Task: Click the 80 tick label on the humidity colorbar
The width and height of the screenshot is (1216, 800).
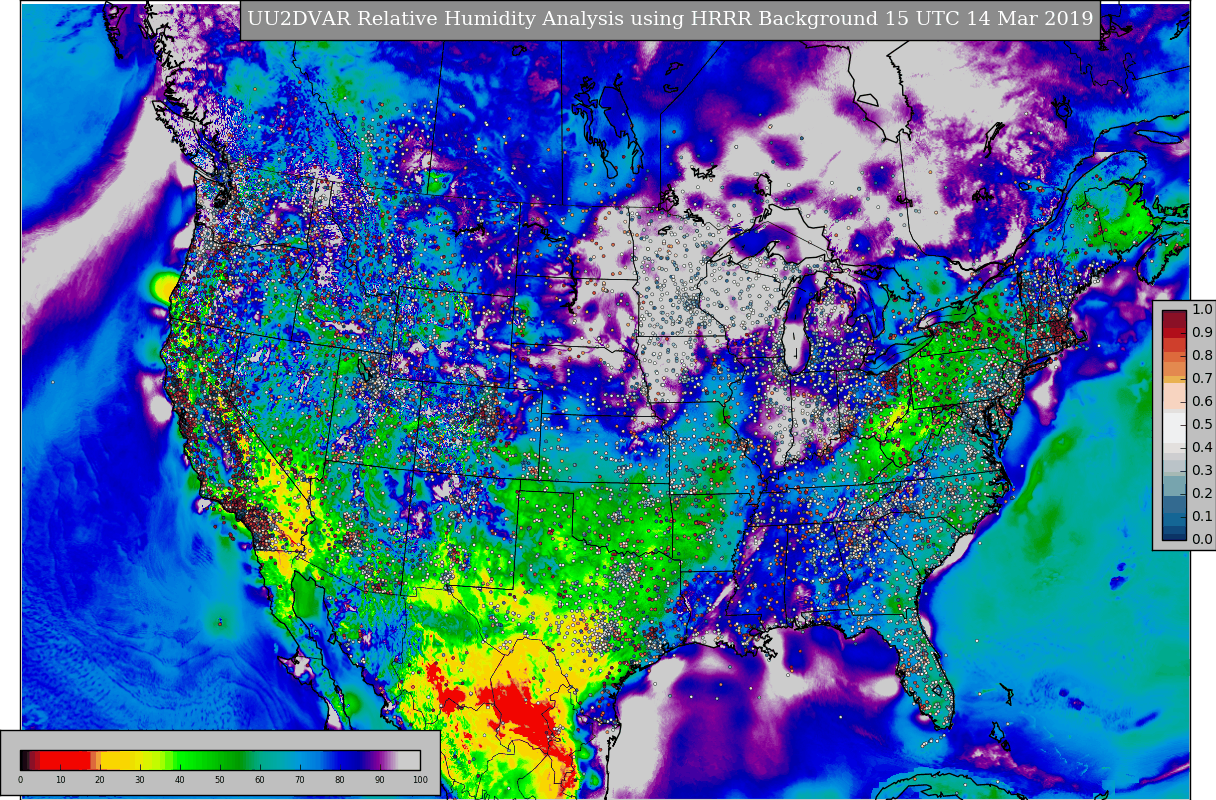Action: click(x=340, y=780)
